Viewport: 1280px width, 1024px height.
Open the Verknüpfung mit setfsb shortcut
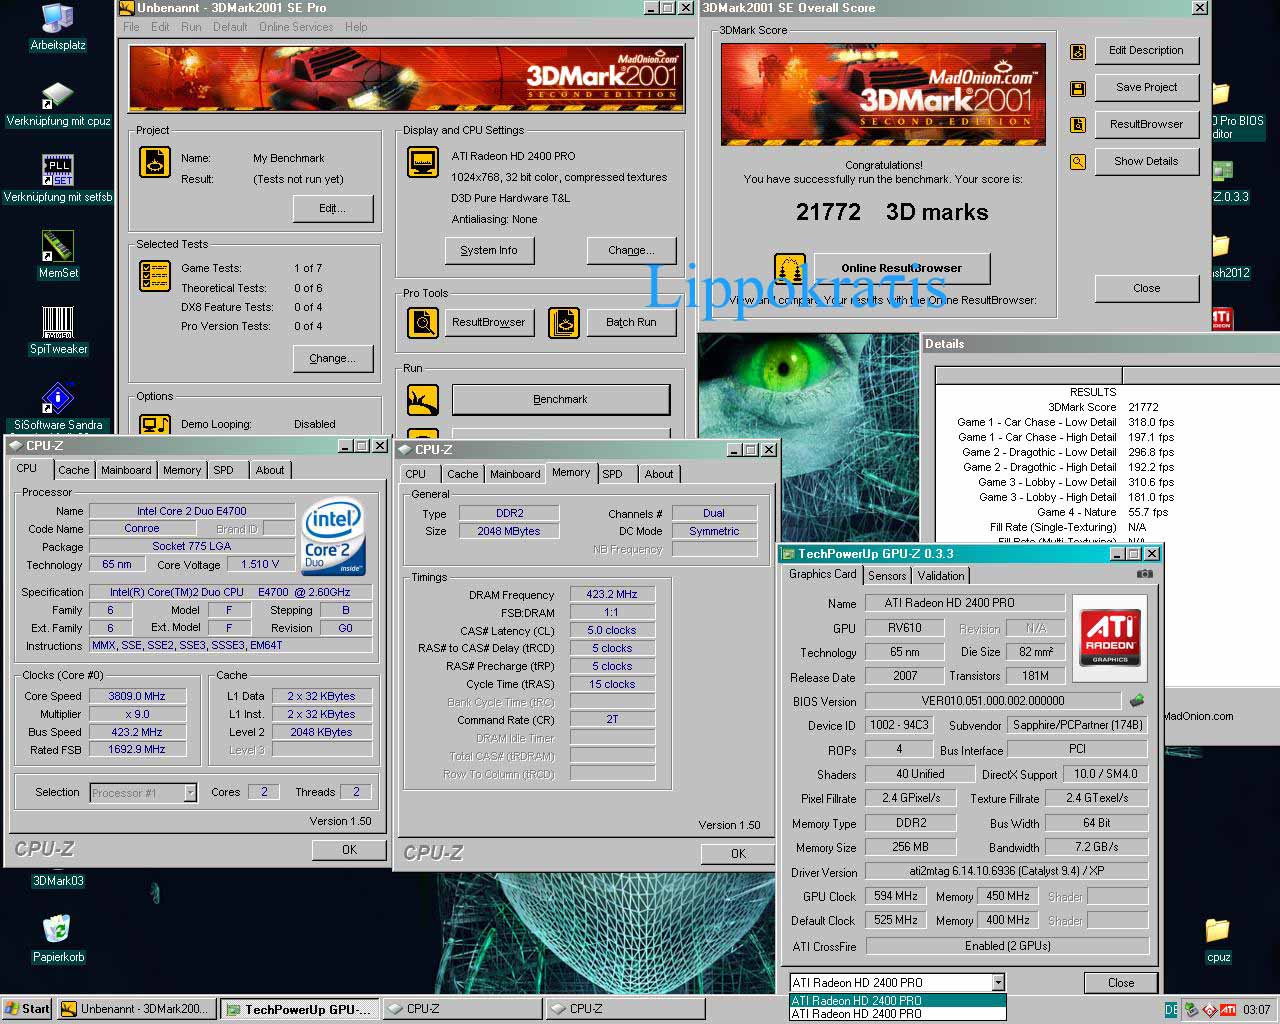click(x=58, y=179)
